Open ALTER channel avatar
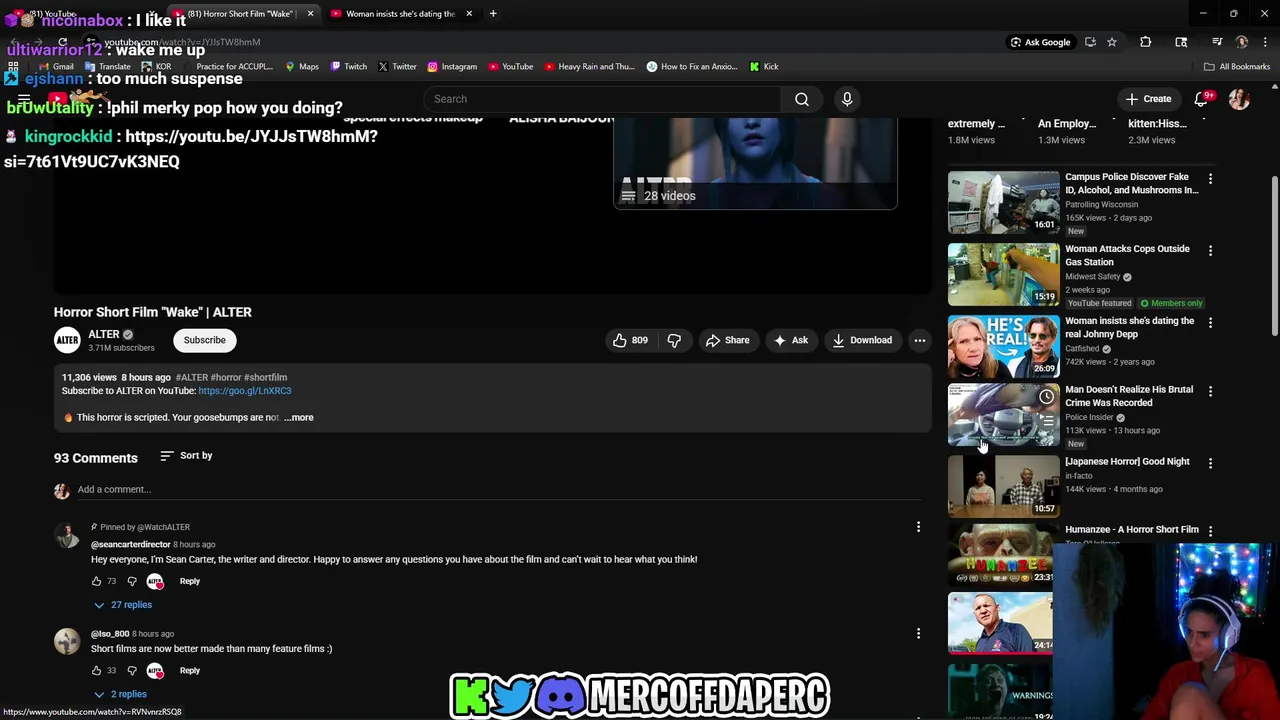 click(x=67, y=340)
